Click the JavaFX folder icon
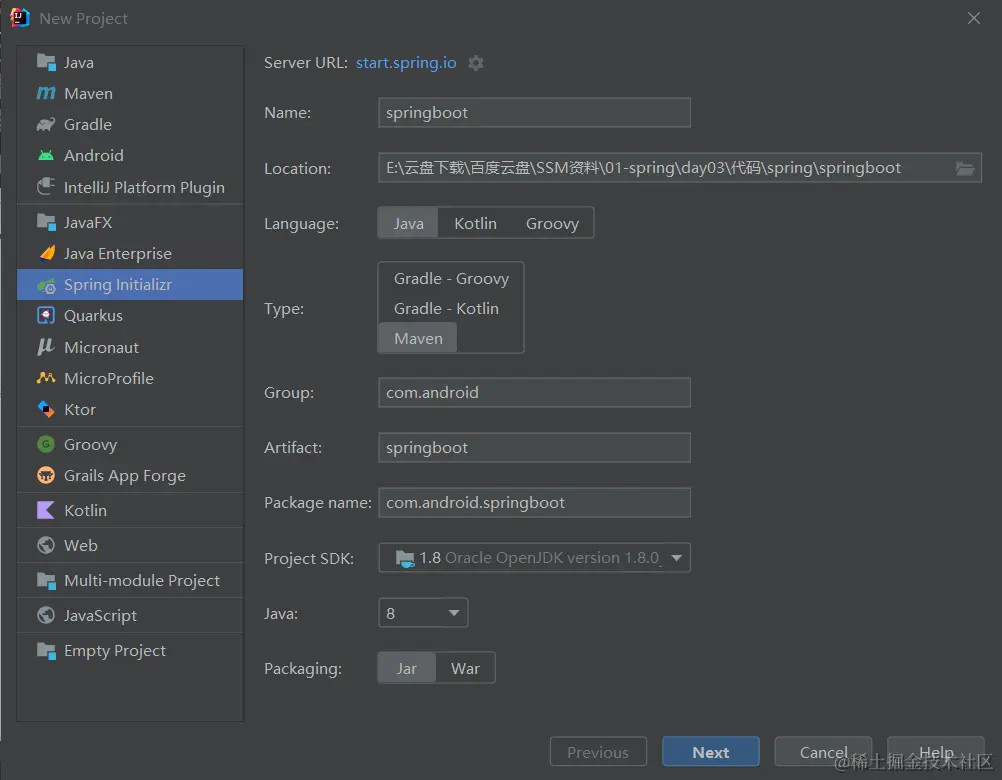Screen dimensions: 1002x780 (x=46, y=222)
